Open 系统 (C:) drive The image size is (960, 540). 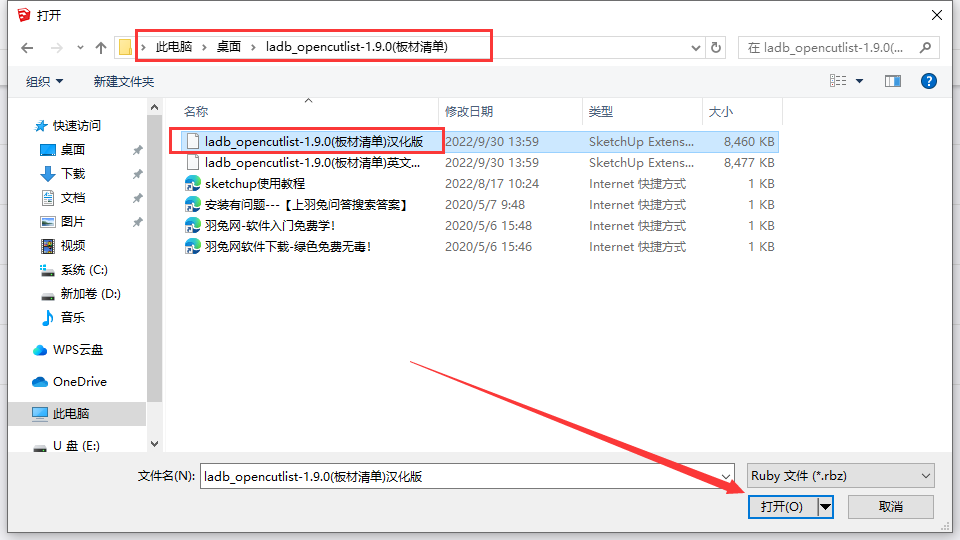click(x=73, y=269)
